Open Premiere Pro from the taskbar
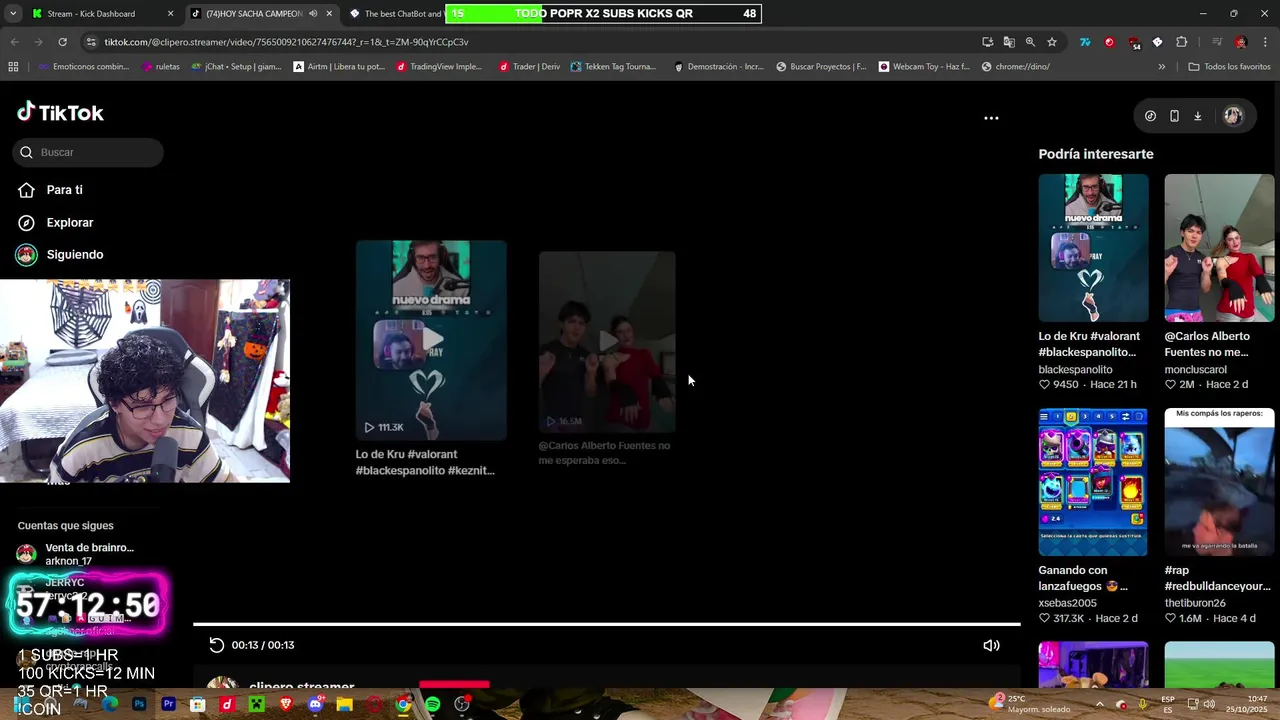The image size is (1280, 720). point(168,704)
